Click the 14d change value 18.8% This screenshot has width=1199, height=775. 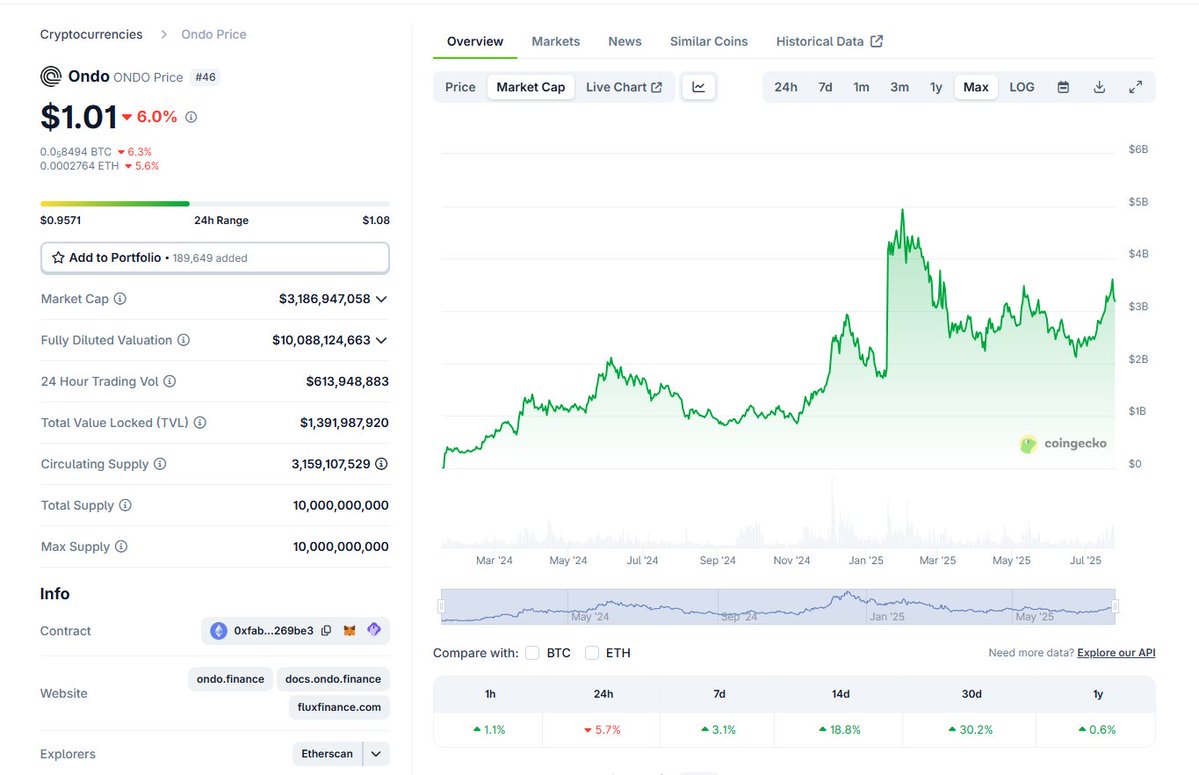[x=840, y=730]
